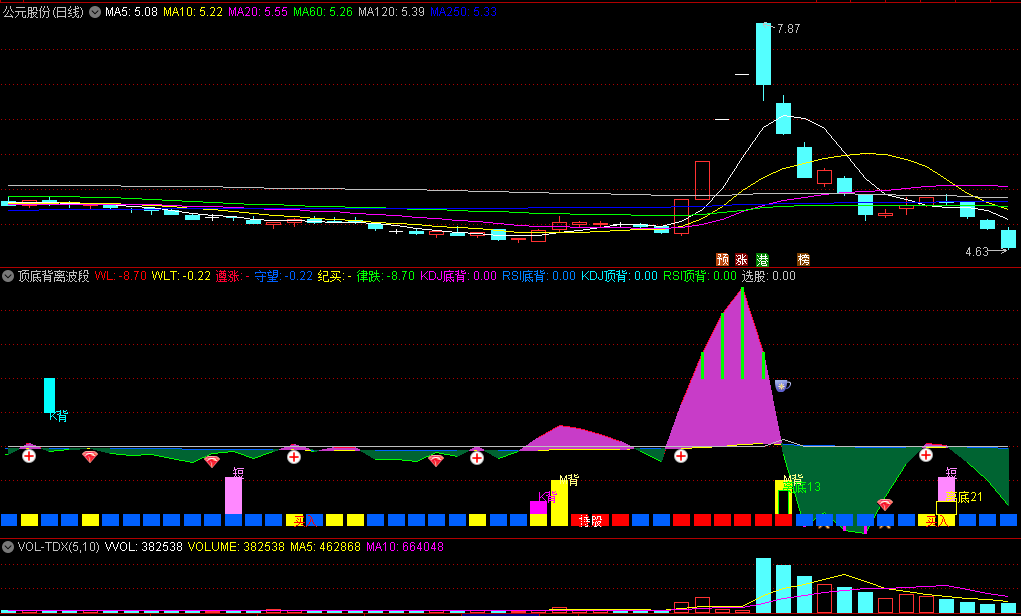Click the 守望: -0.22 value
This screenshot has width=1021, height=616.
click(283, 276)
